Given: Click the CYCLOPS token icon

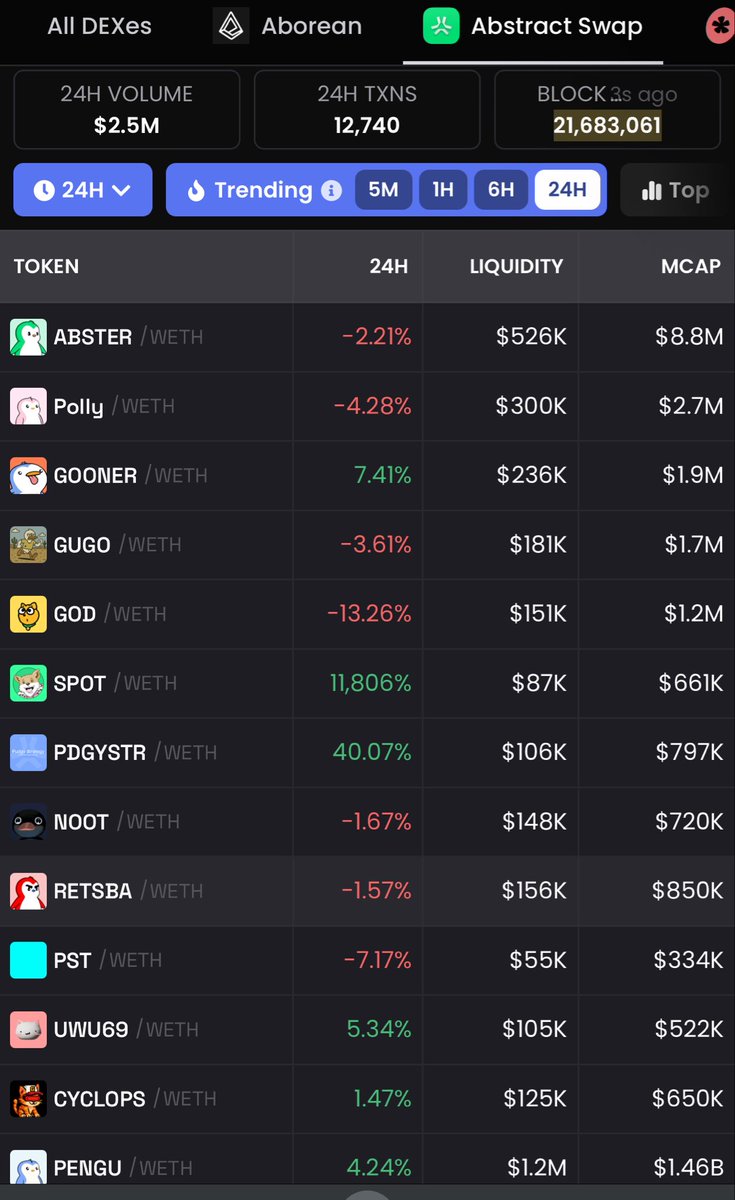Looking at the screenshot, I should [28, 1099].
